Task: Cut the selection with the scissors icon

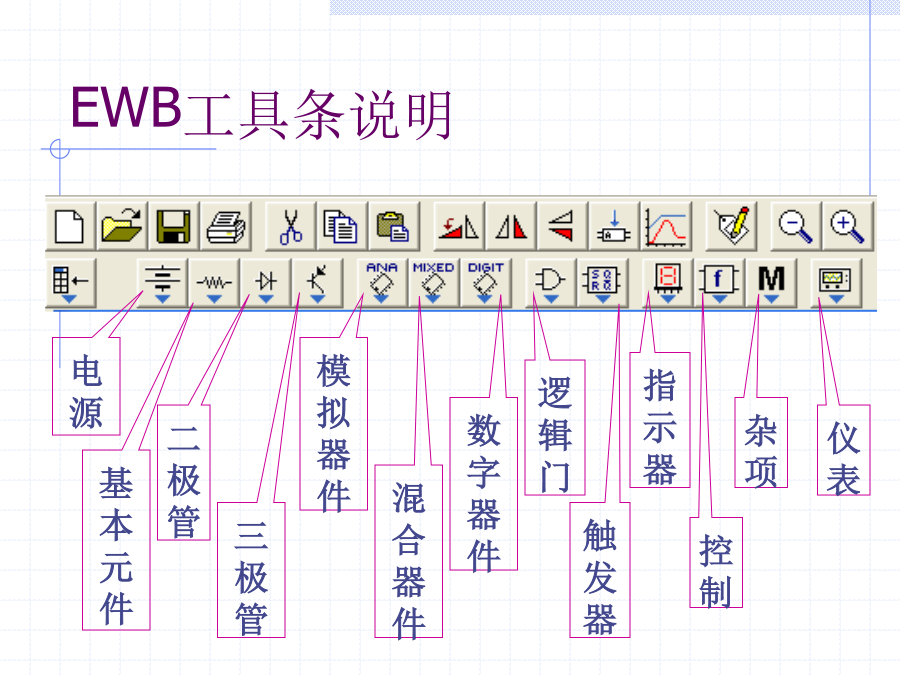Action: tap(290, 226)
